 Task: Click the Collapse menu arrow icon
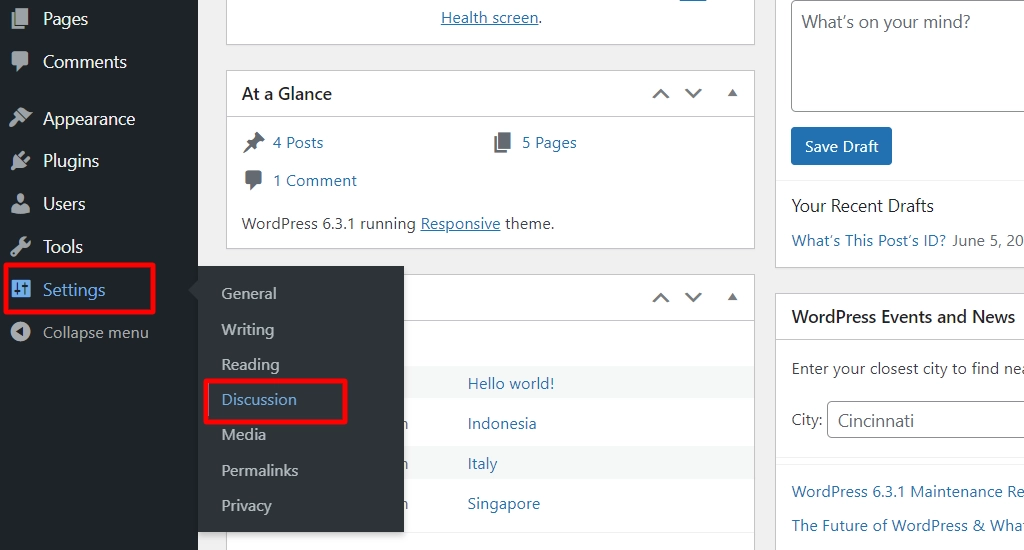pyautogui.click(x=20, y=332)
